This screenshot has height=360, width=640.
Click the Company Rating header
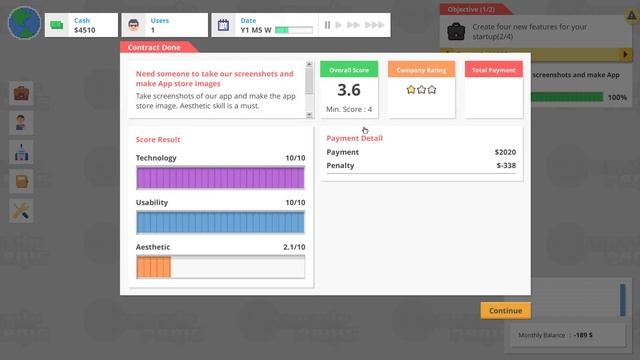[421, 70]
